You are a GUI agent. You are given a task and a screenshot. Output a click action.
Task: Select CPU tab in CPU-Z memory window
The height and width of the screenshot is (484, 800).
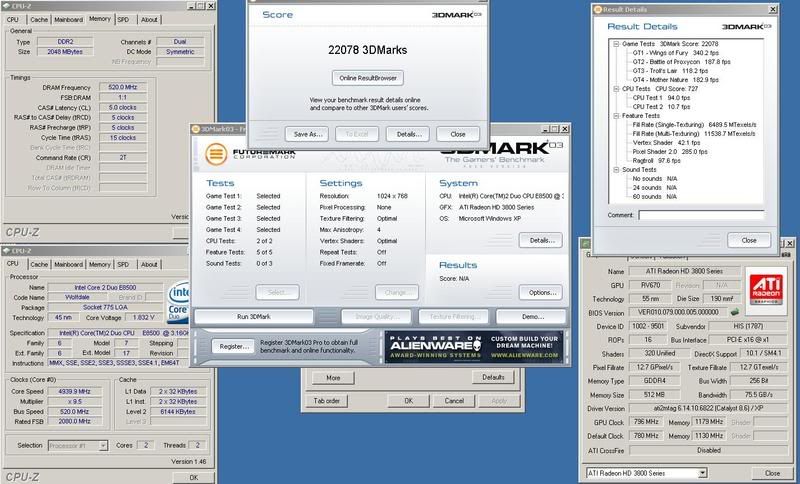click(13, 19)
